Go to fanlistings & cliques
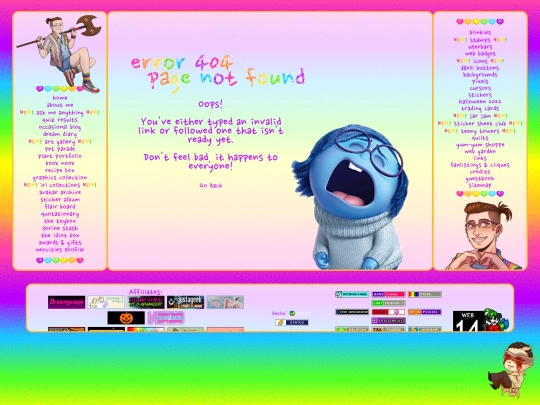540x405 pixels. tap(480, 165)
